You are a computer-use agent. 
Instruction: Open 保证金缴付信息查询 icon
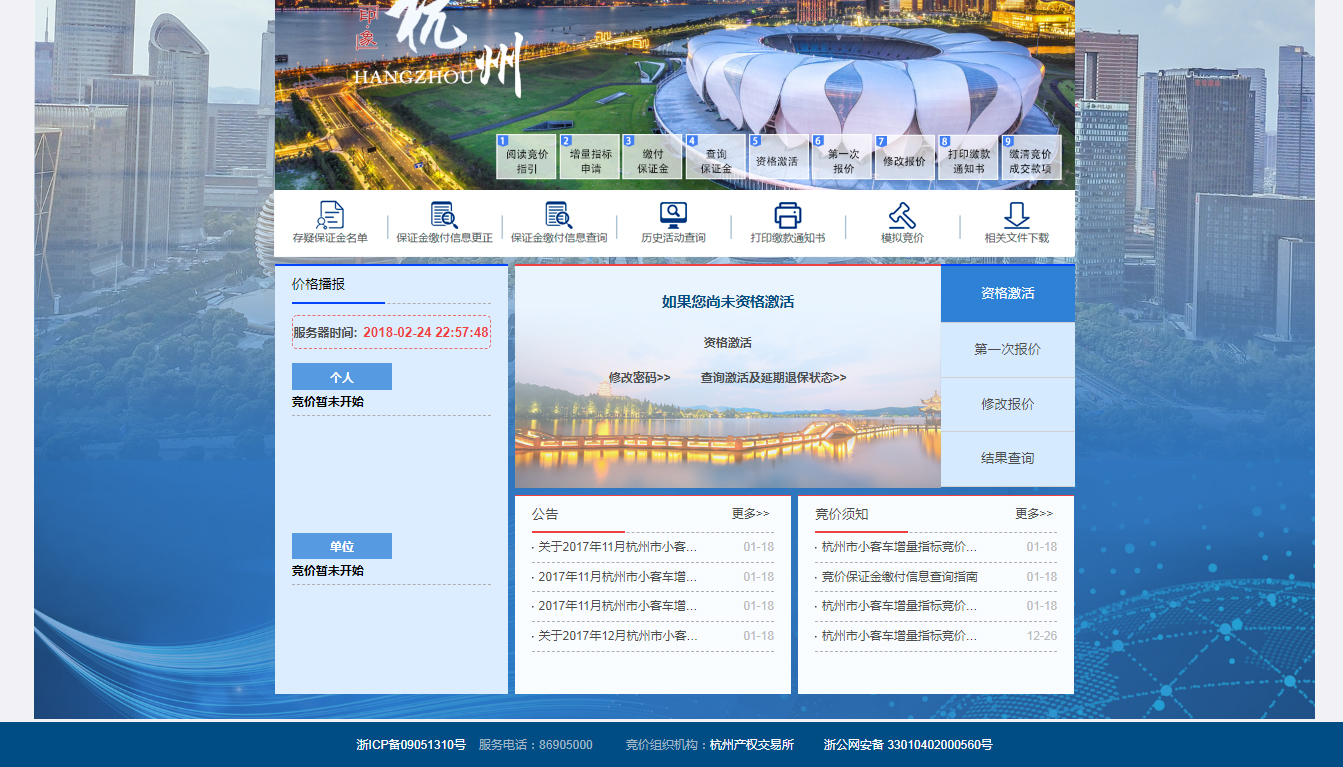pyautogui.click(x=559, y=216)
